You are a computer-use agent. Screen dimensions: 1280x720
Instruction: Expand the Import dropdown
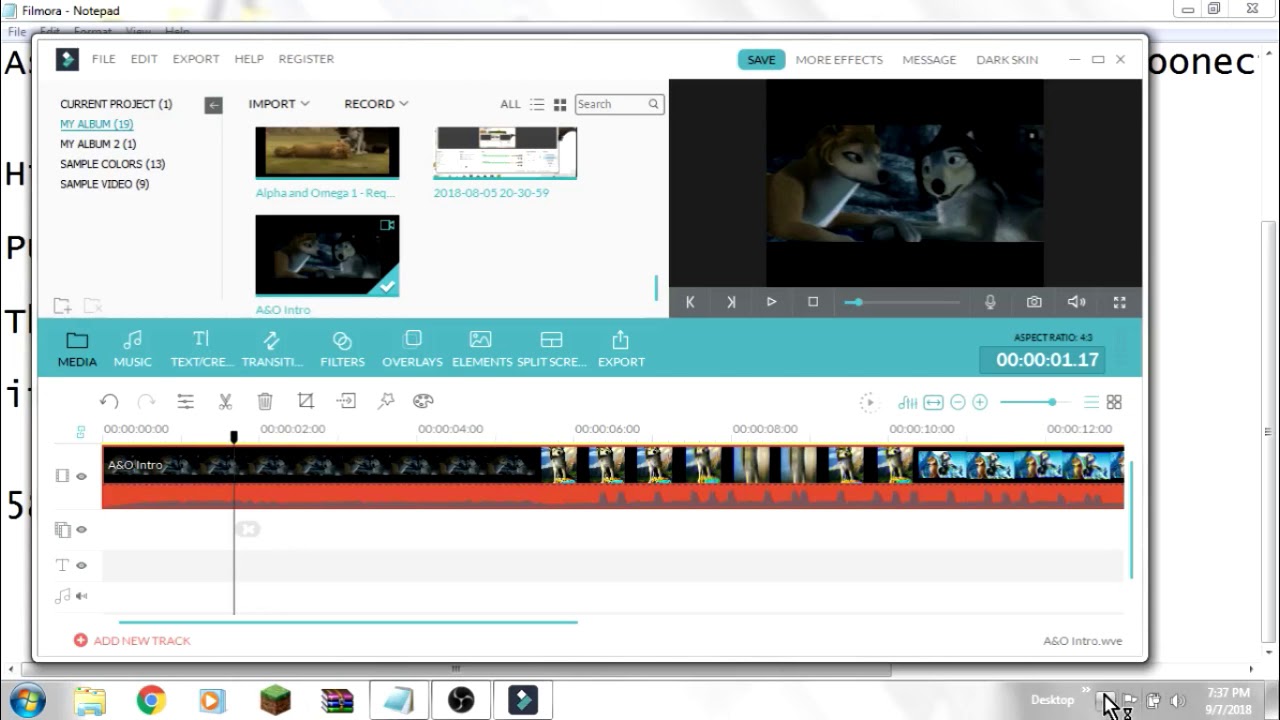(279, 104)
